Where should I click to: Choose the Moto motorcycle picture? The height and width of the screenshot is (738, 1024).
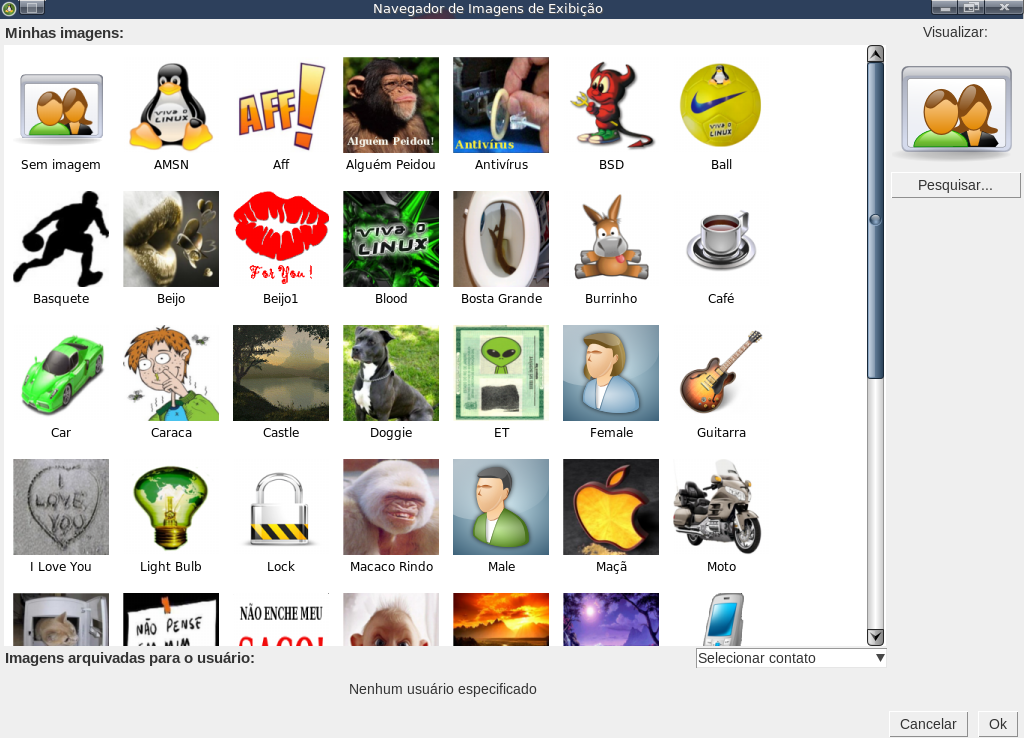click(x=721, y=507)
